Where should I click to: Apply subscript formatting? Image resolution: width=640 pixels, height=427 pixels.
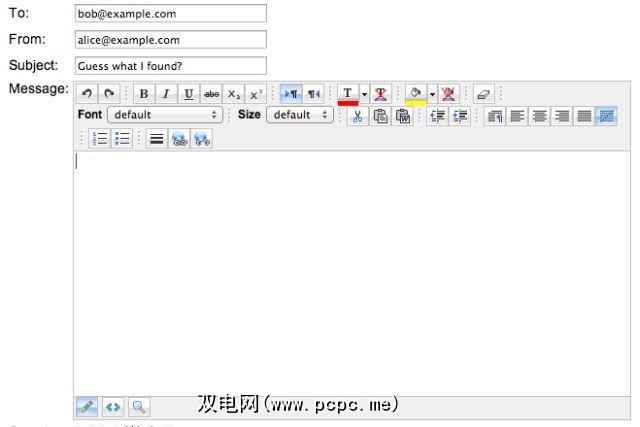(x=233, y=94)
